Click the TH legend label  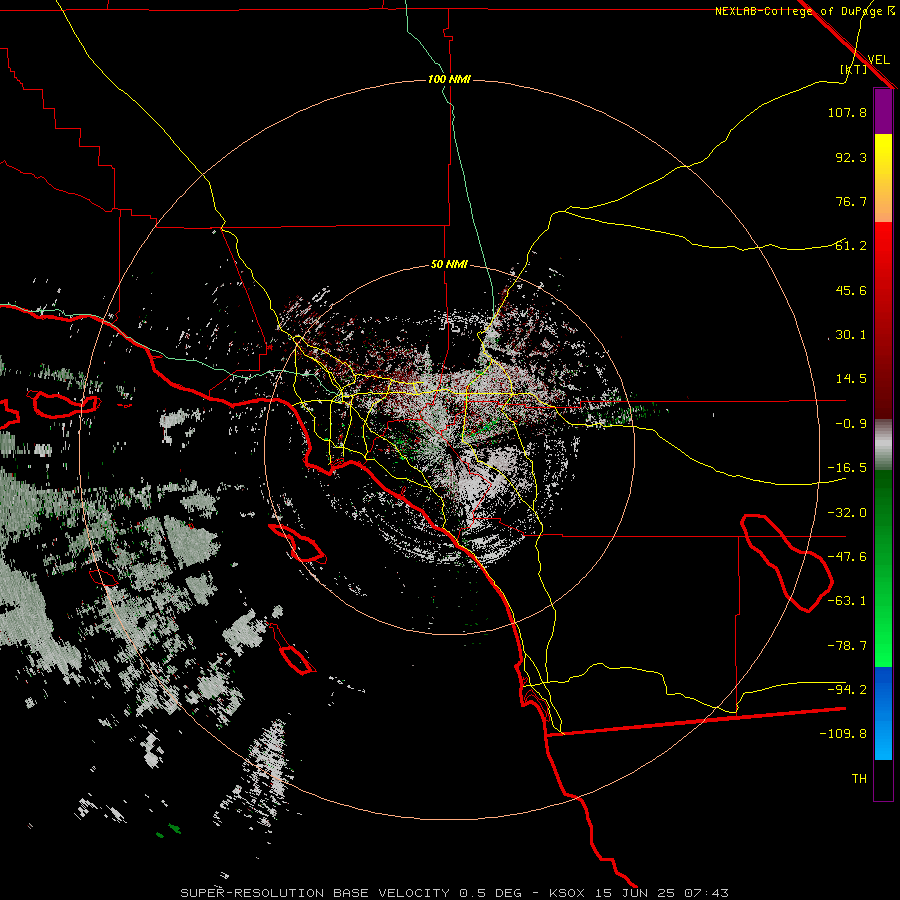point(859,779)
